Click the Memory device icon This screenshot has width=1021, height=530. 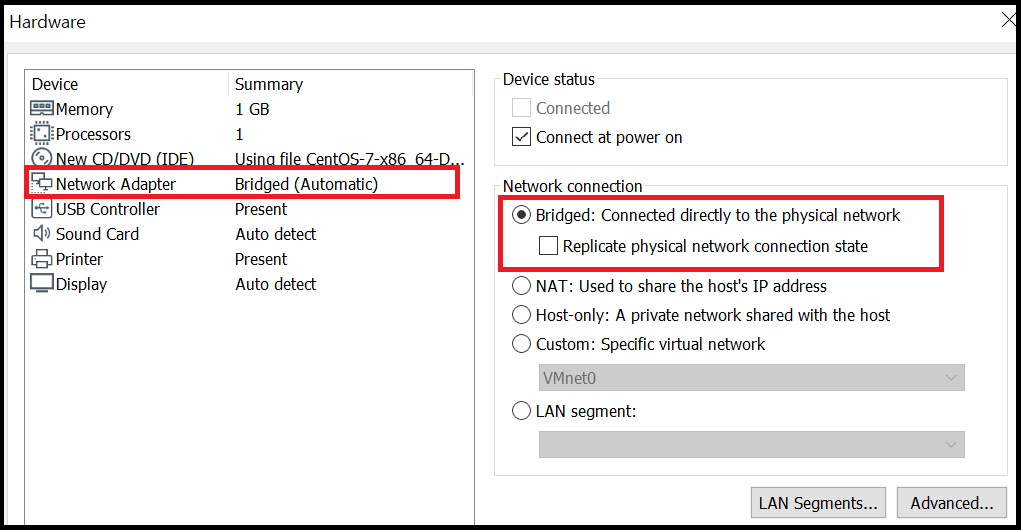[x=42, y=109]
